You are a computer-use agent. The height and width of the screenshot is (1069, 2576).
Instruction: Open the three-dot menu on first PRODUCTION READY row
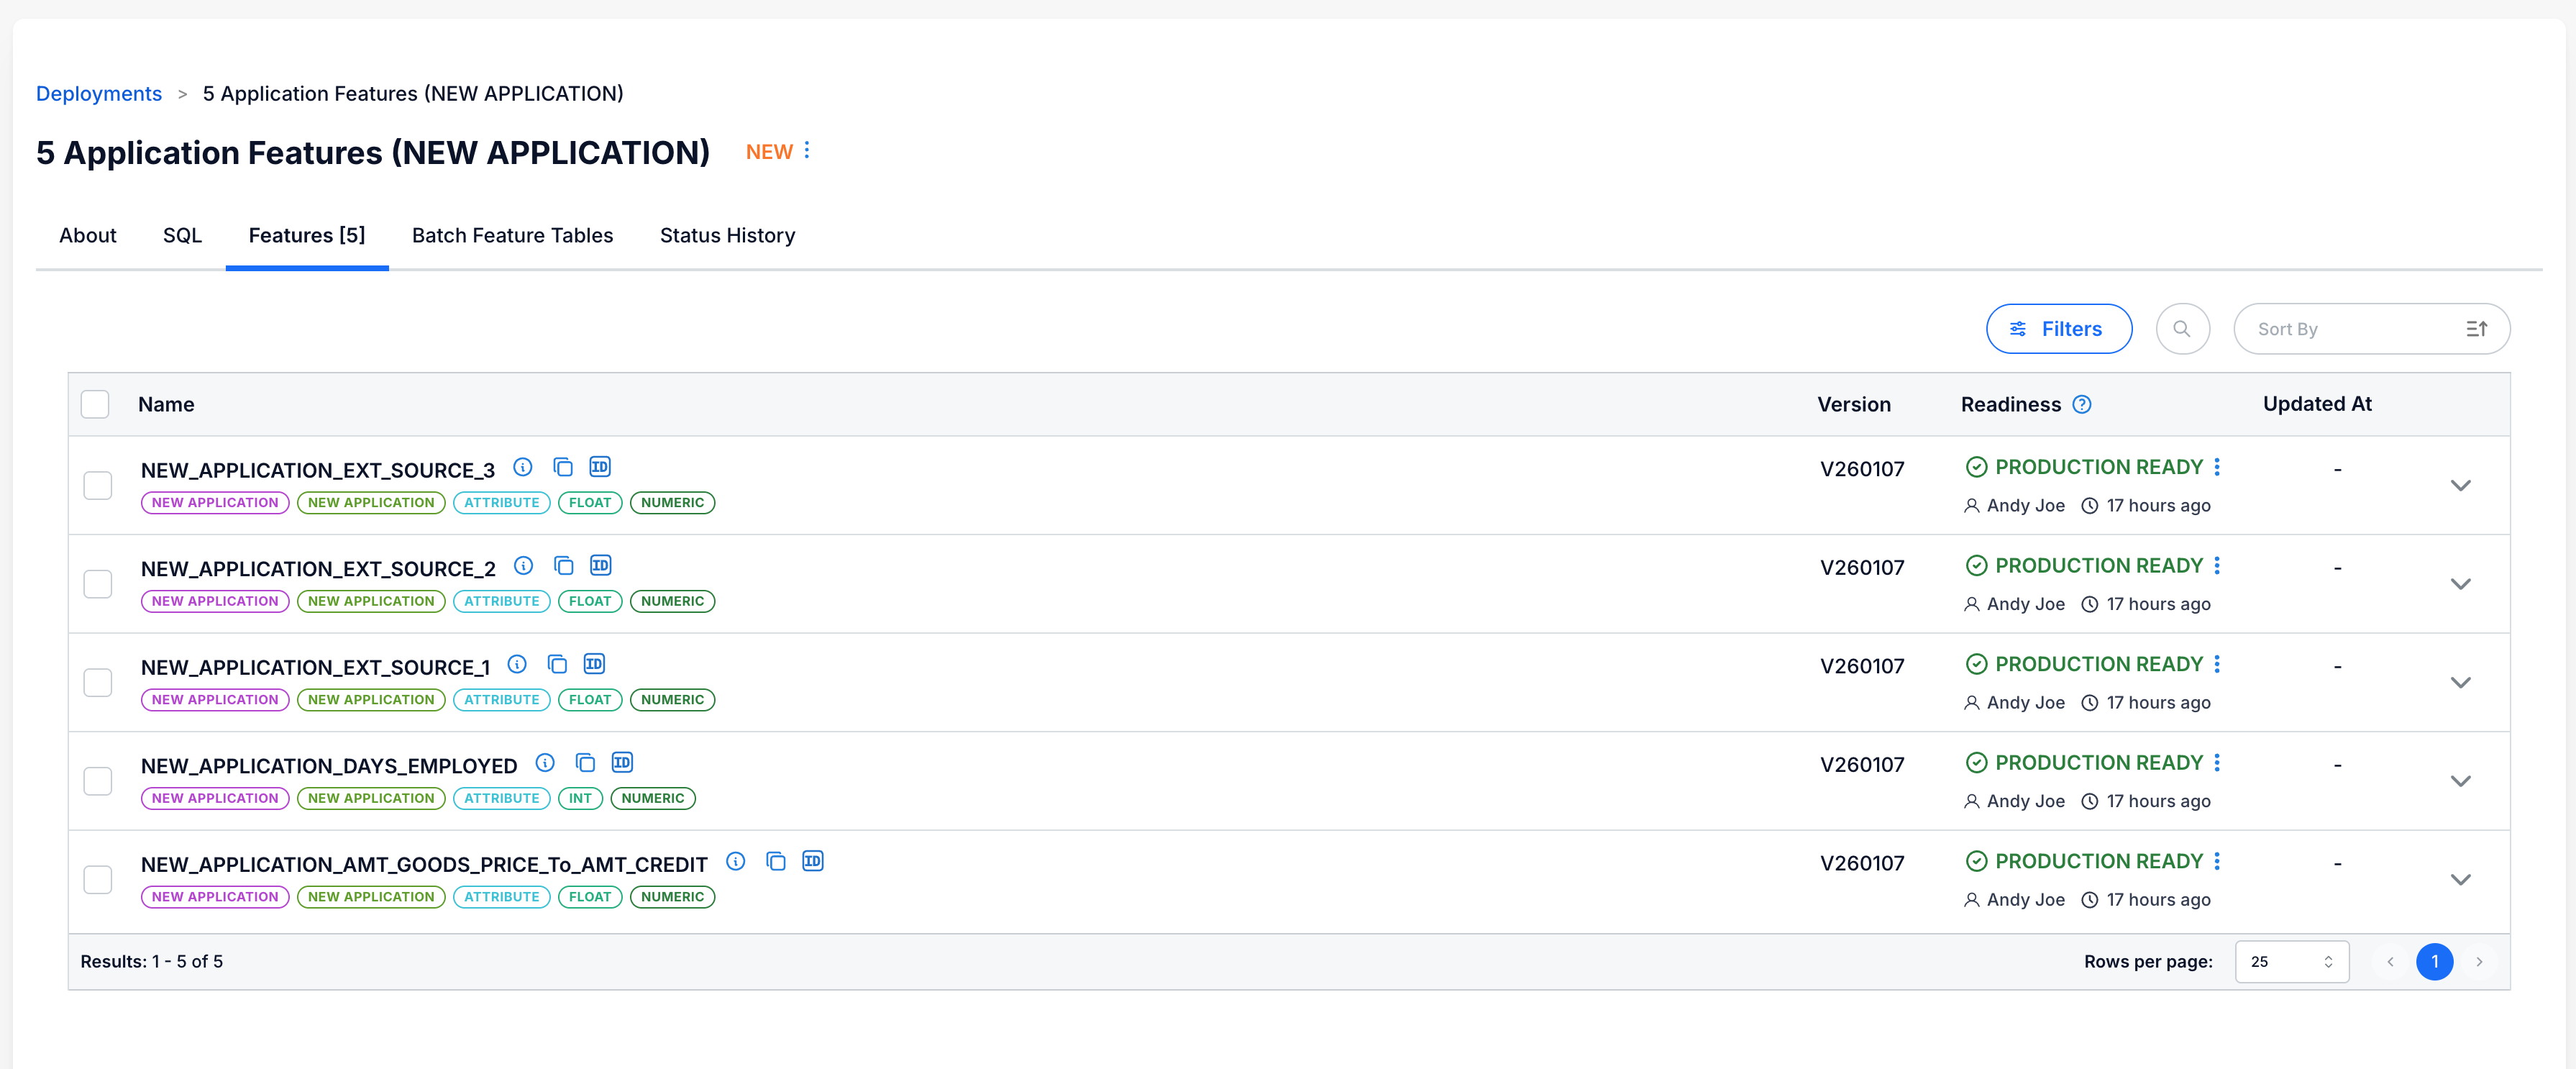(x=2218, y=466)
